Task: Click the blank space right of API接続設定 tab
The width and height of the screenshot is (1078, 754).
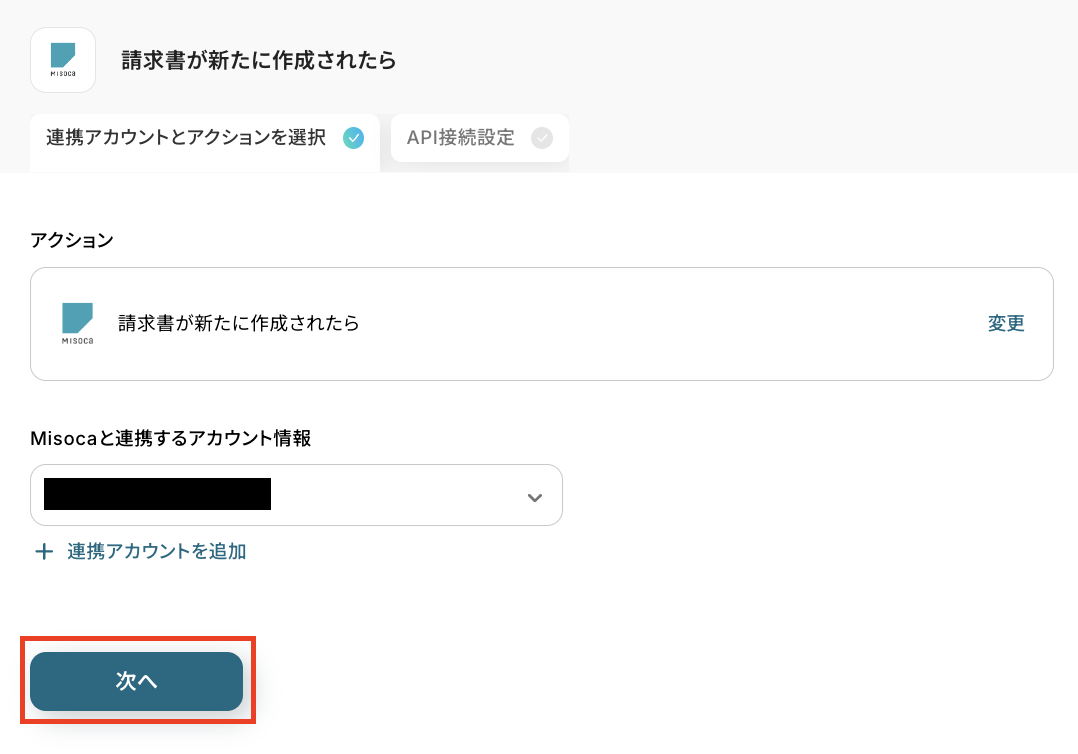Action: (x=800, y=140)
